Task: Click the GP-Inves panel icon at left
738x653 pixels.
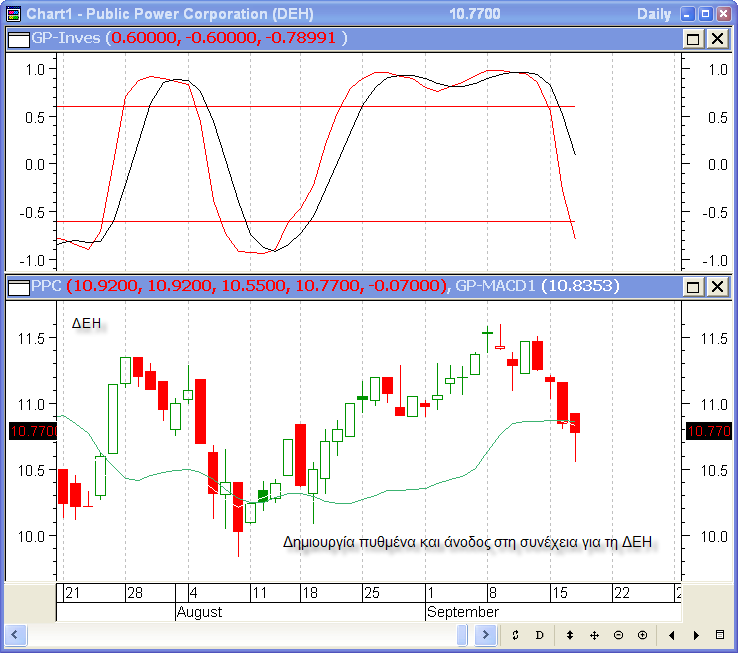Action: 18,38
